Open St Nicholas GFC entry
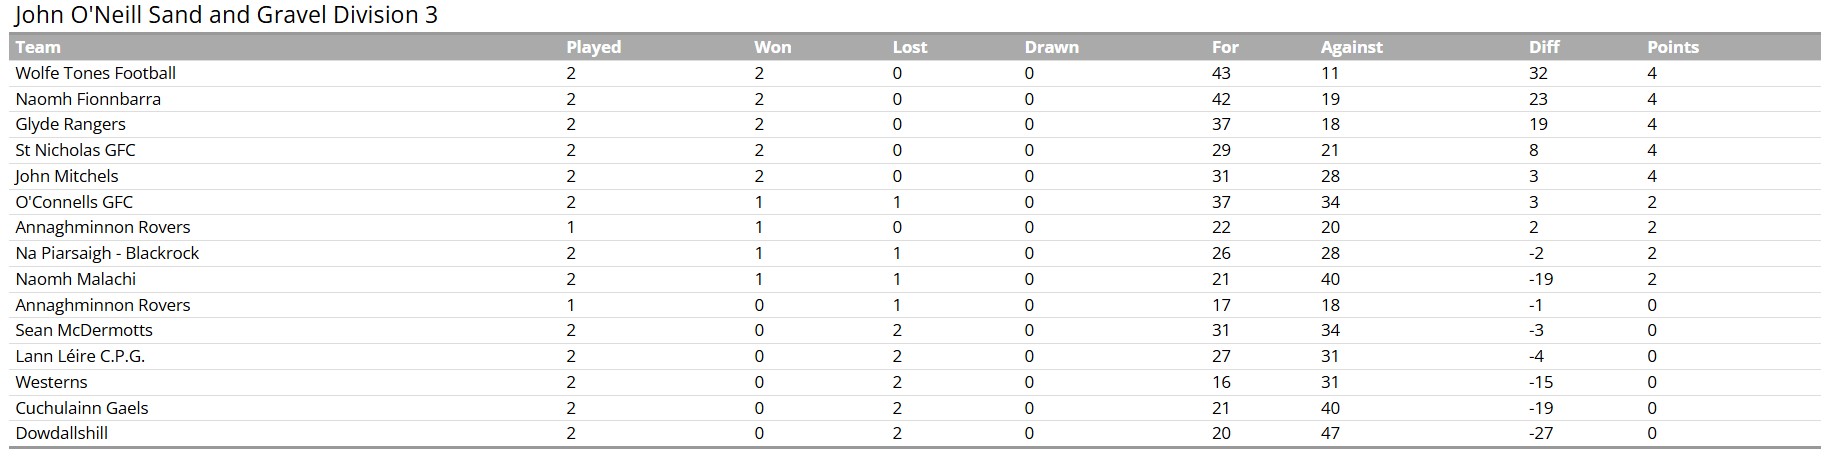The width and height of the screenshot is (1834, 466). pos(75,150)
